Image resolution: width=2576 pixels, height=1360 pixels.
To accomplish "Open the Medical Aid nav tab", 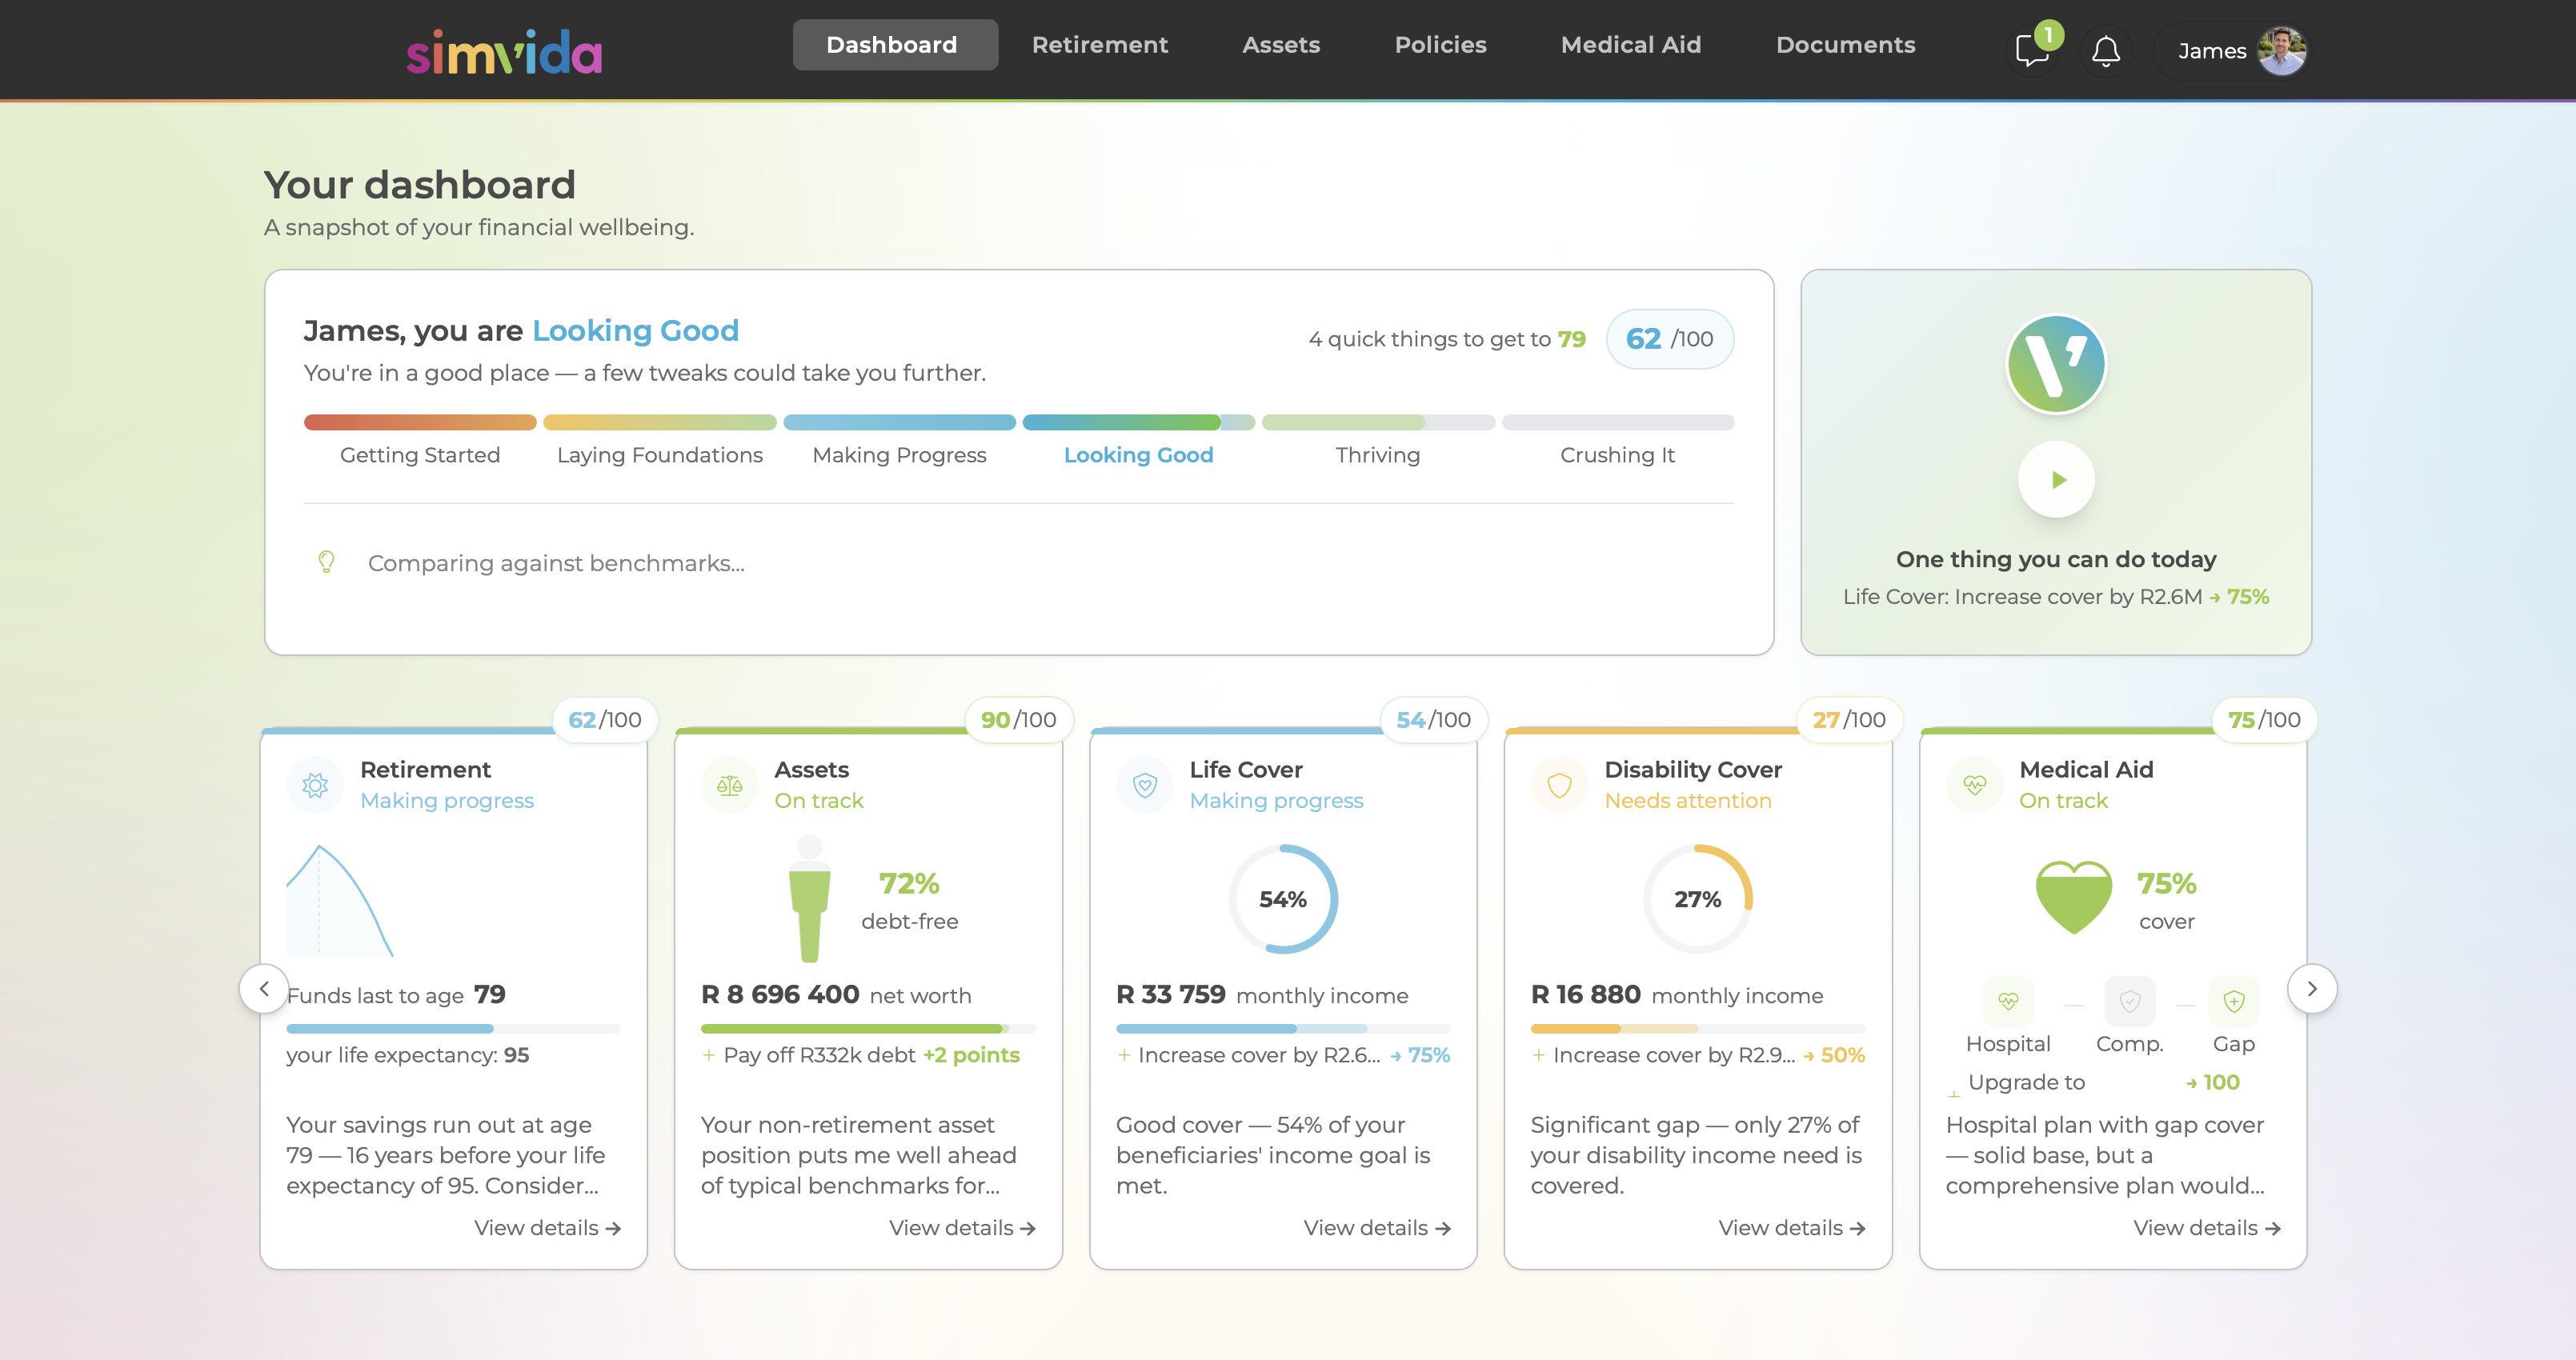I will point(1631,45).
